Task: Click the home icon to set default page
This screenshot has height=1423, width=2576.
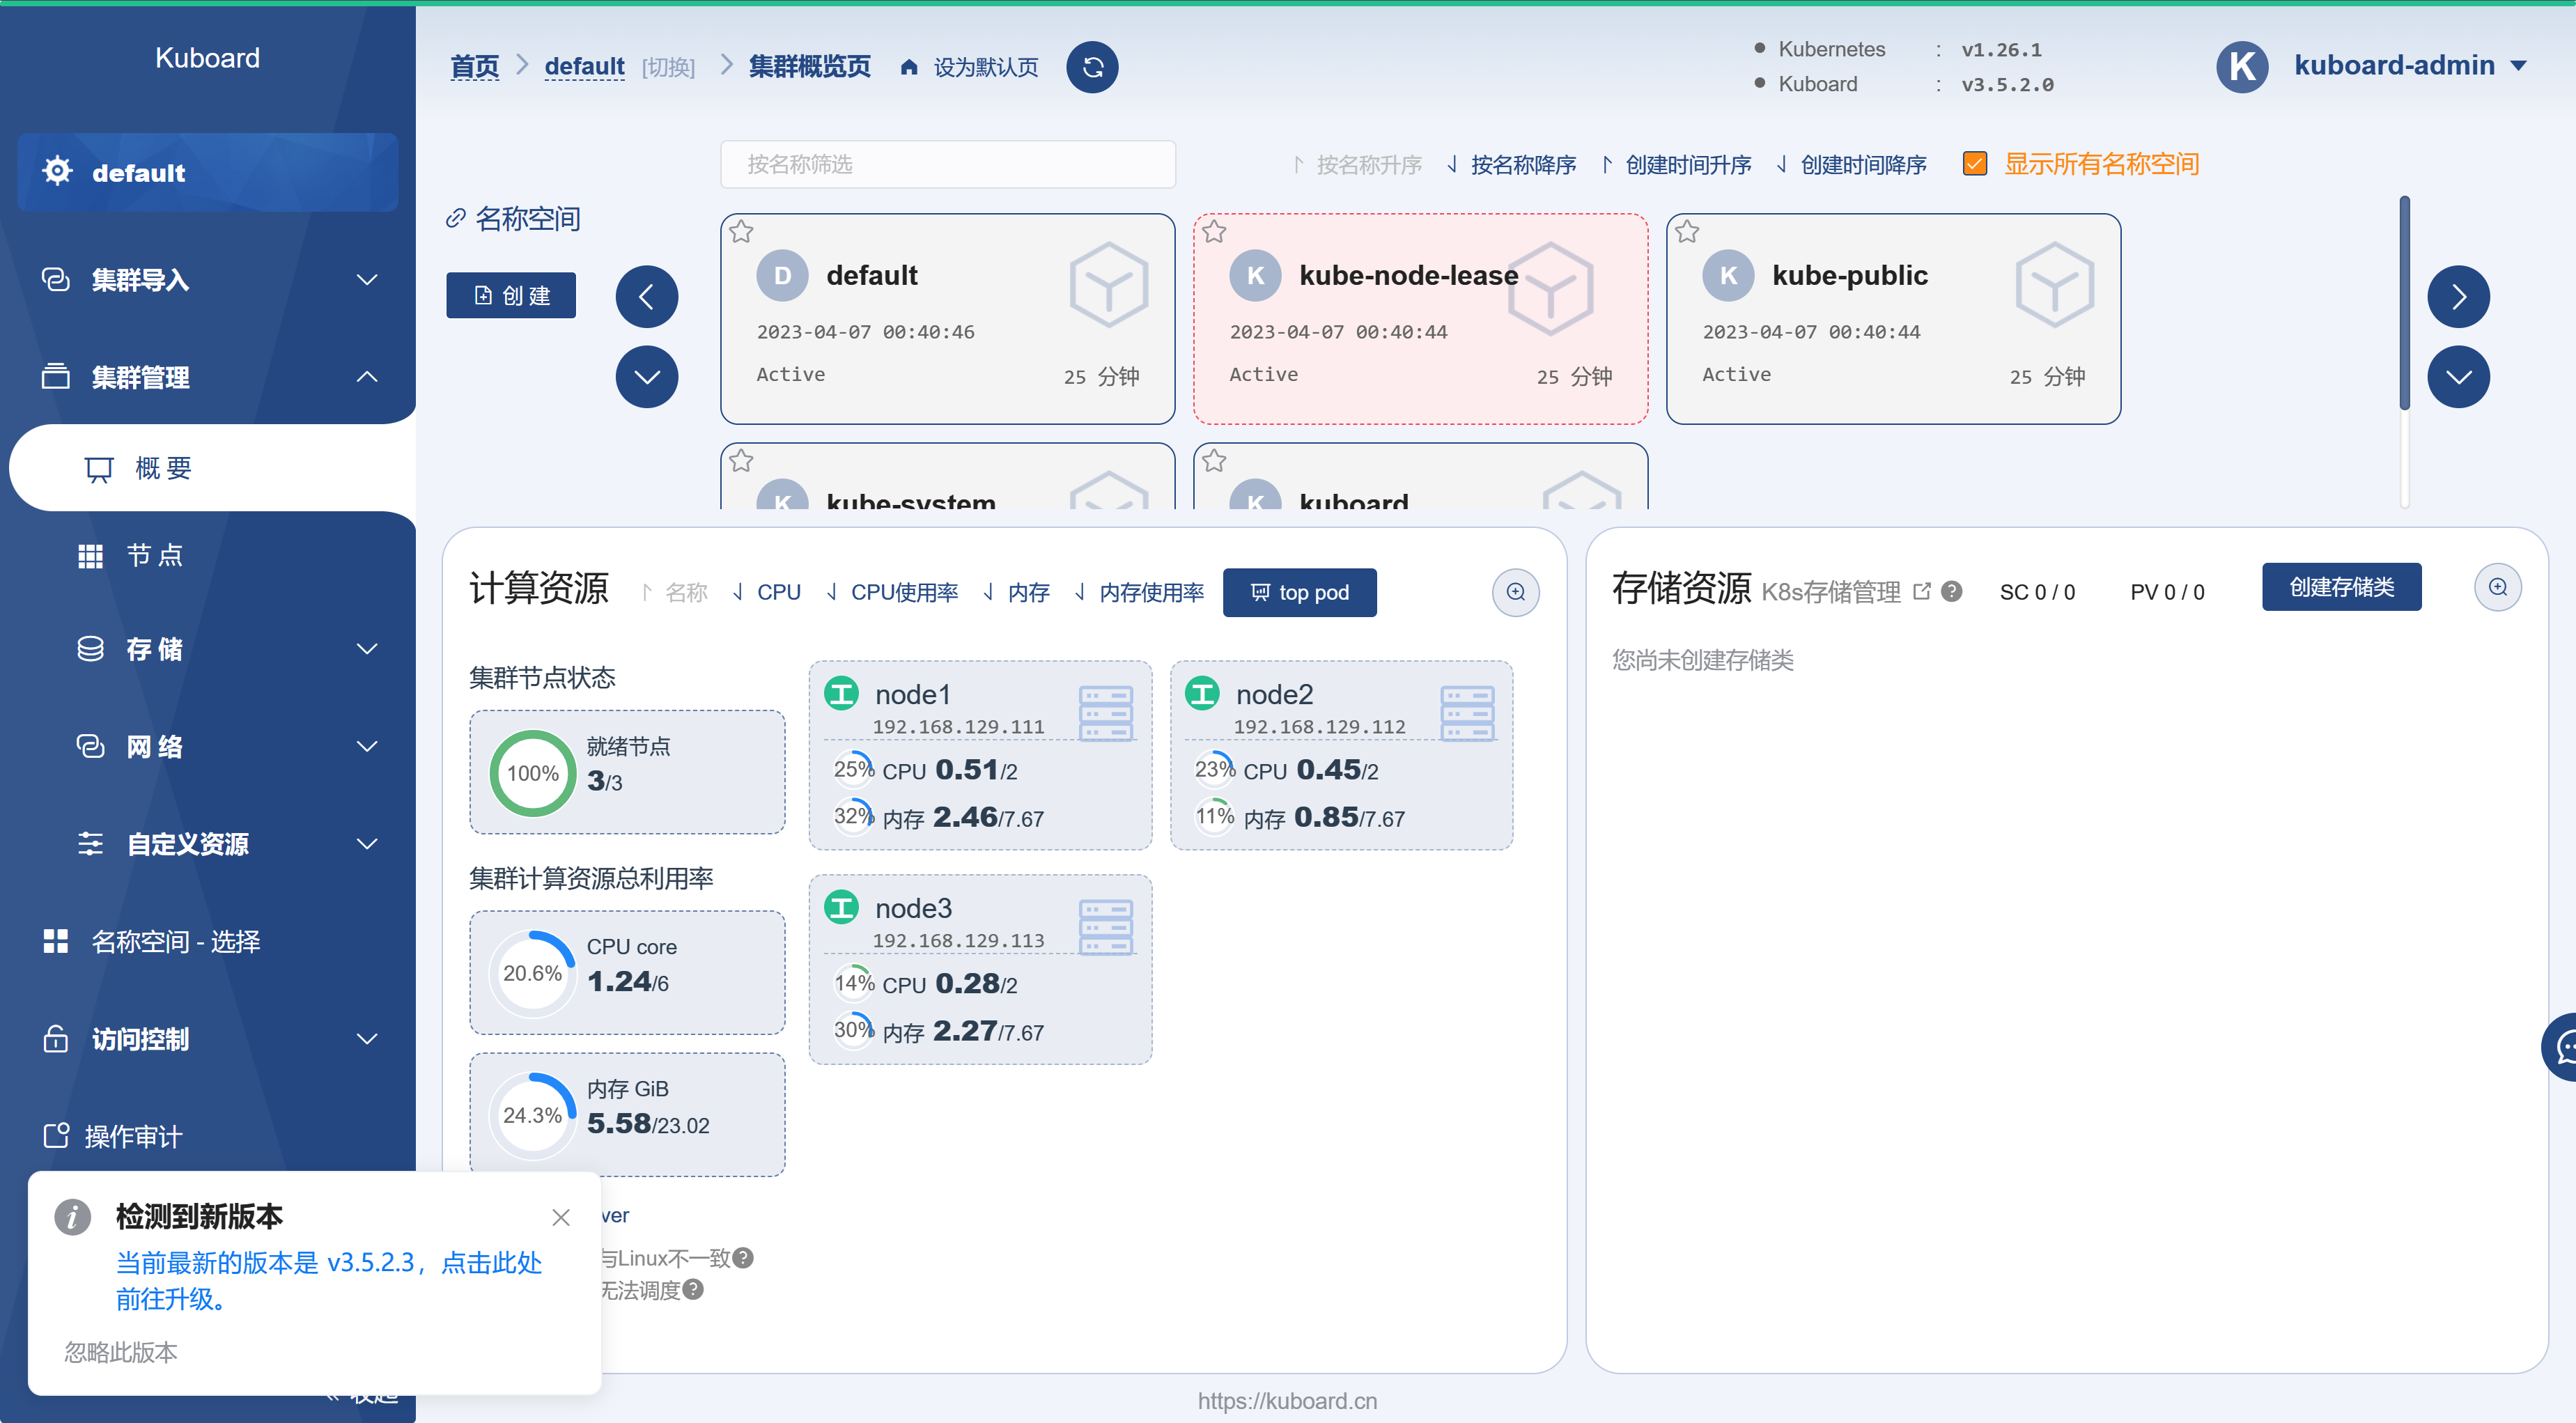Action: pos(909,67)
